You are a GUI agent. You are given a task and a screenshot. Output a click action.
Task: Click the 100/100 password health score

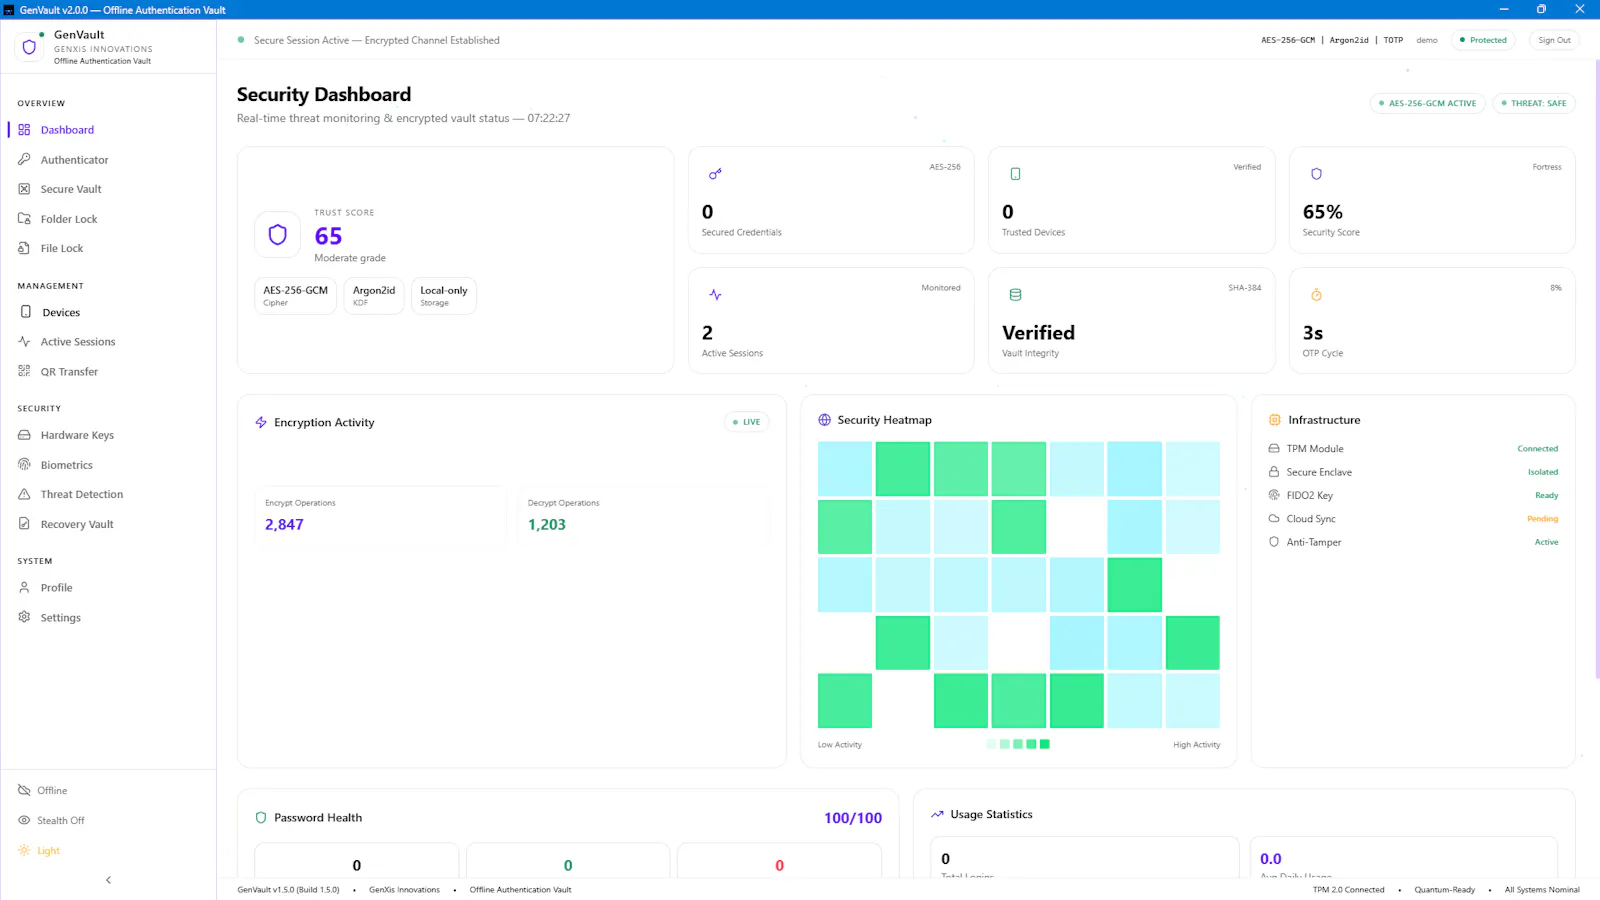tap(853, 818)
